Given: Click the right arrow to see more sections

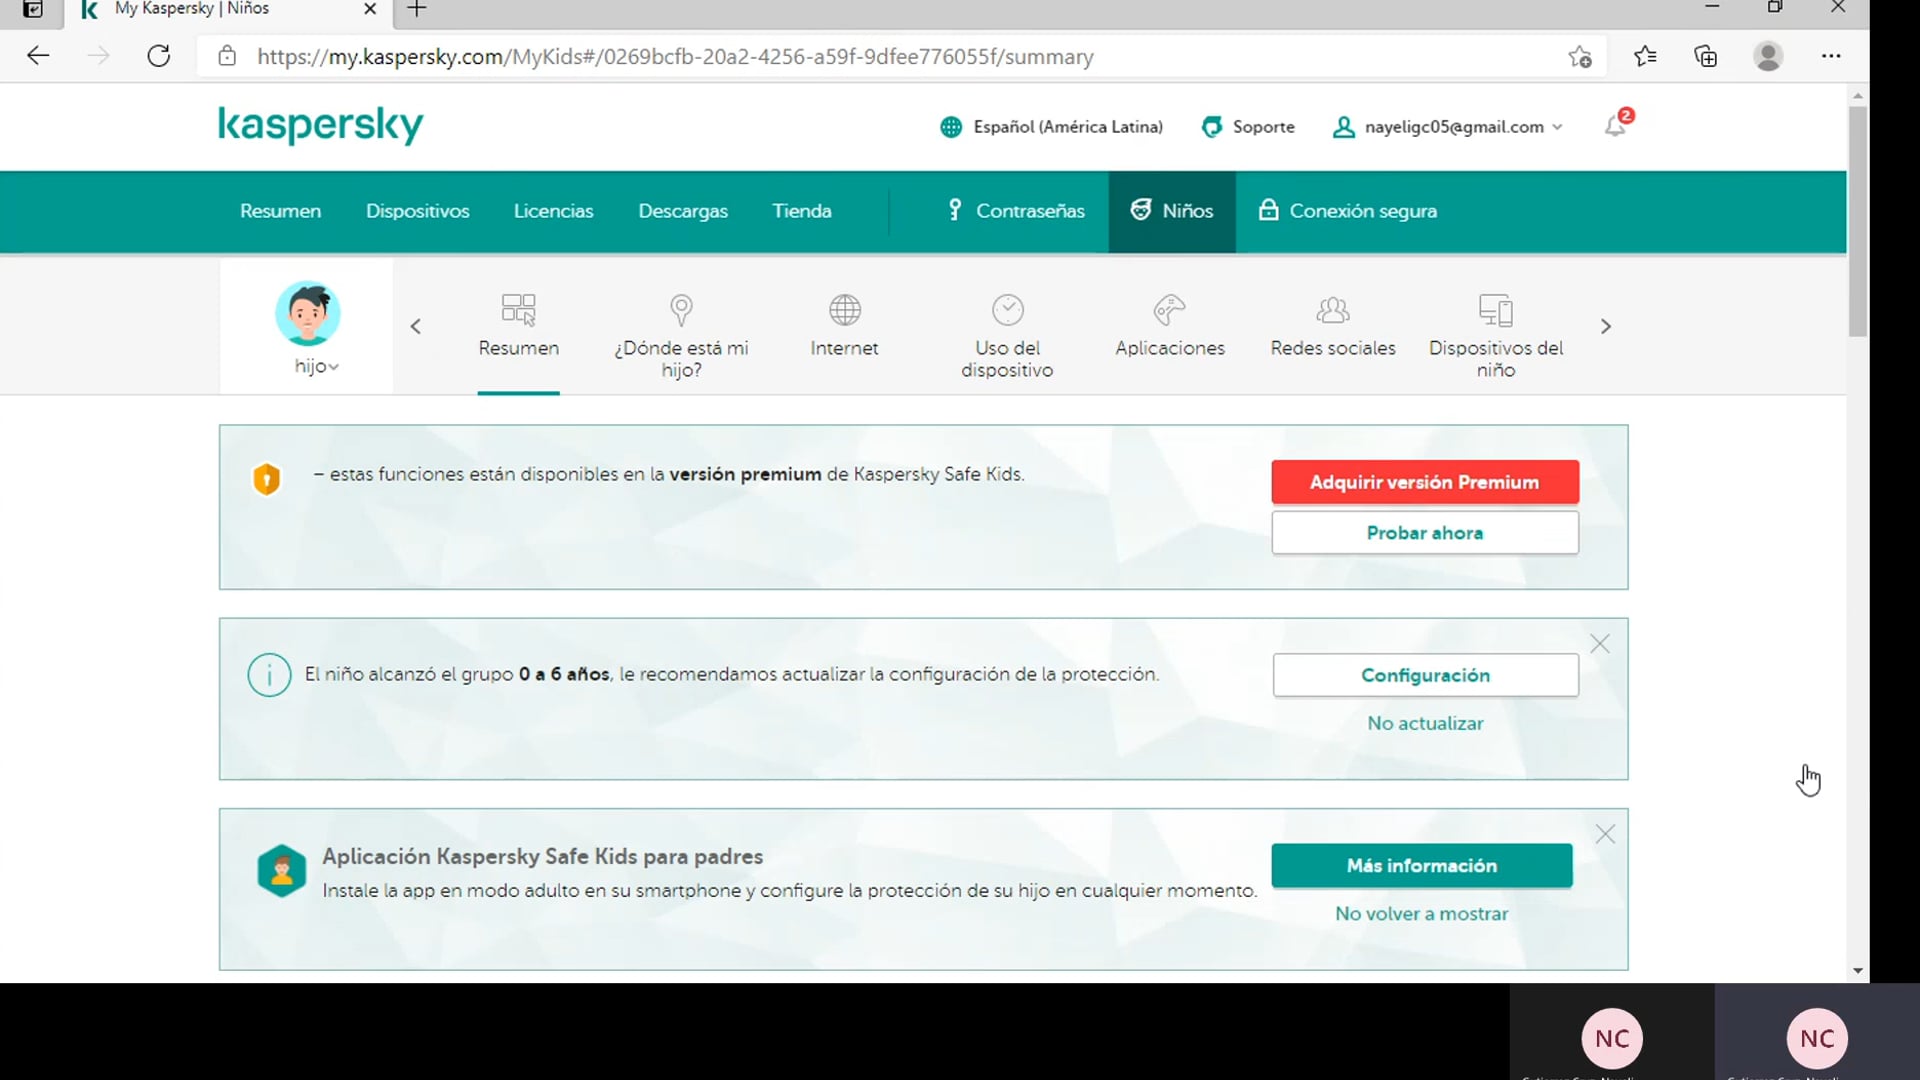Looking at the screenshot, I should pyautogui.click(x=1605, y=325).
